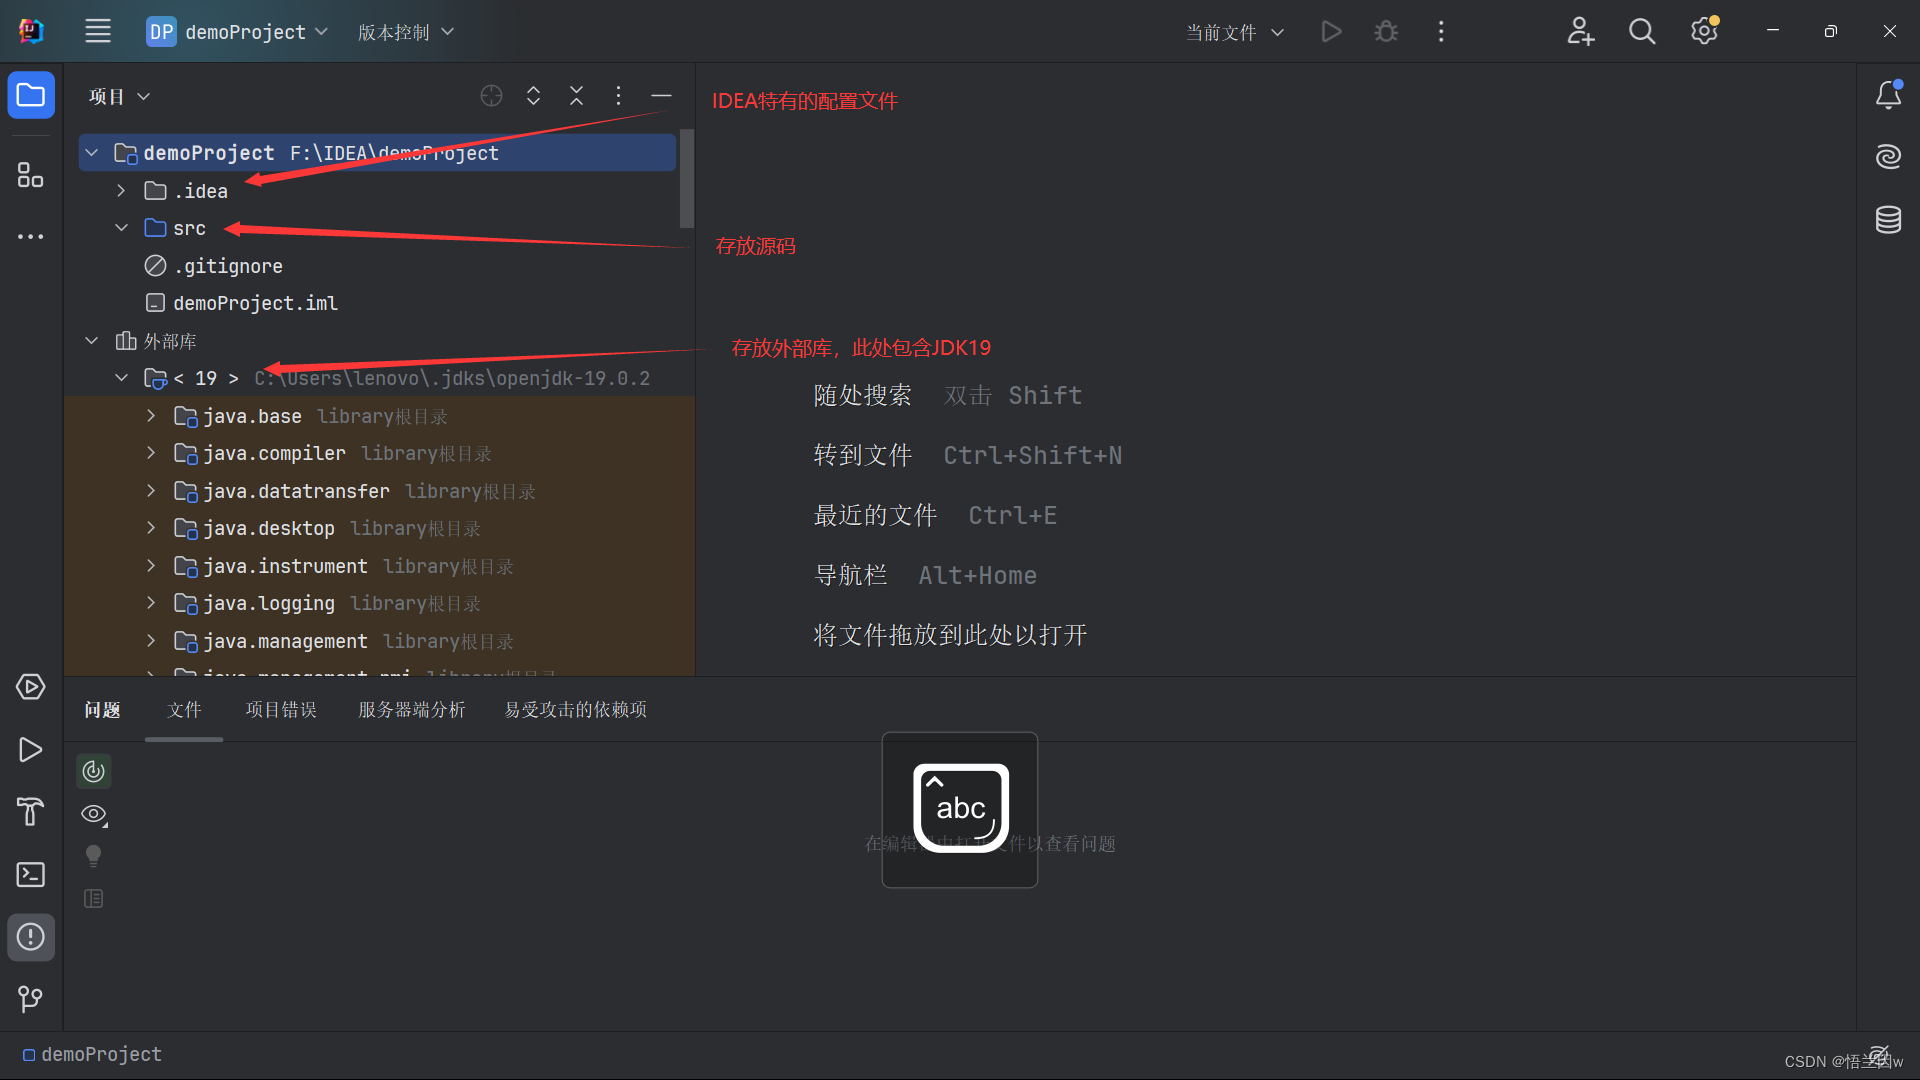This screenshot has width=1920, height=1080.
Task: Collapse the demoProject root node
Action: [92, 153]
